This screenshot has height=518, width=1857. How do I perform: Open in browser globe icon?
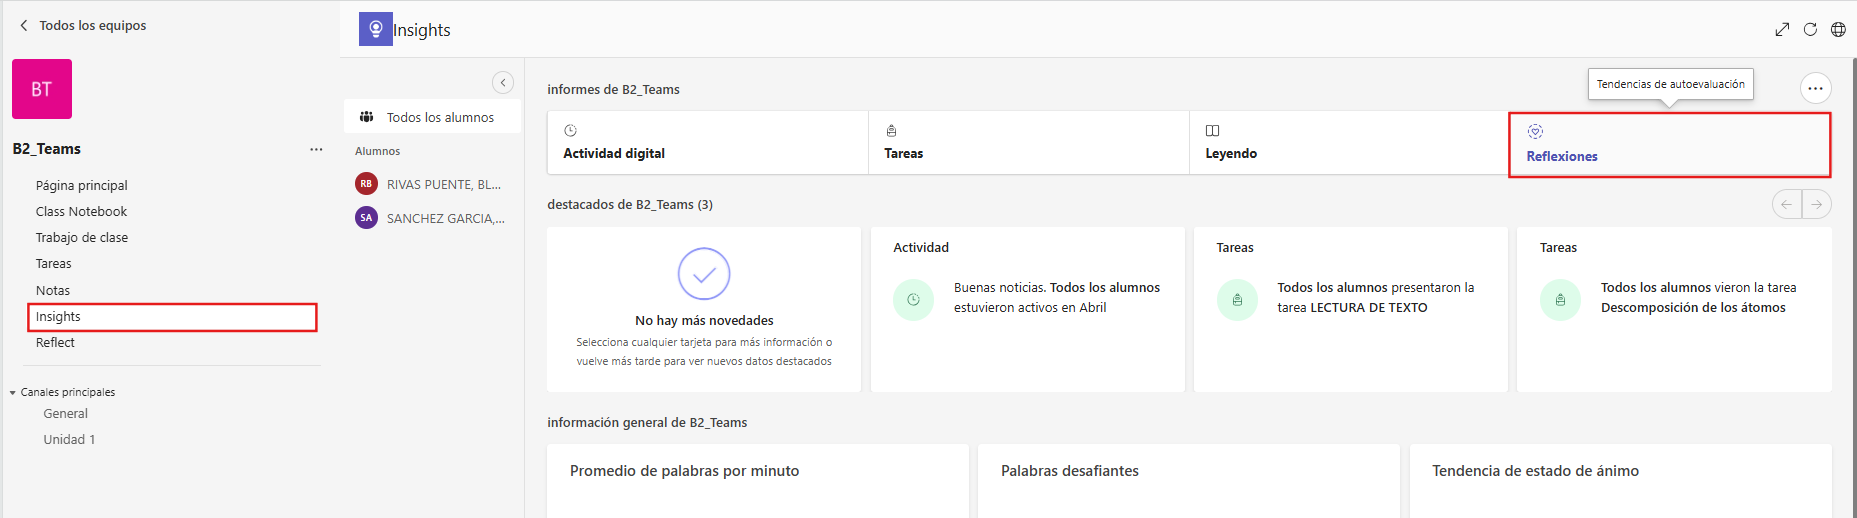[1838, 30]
